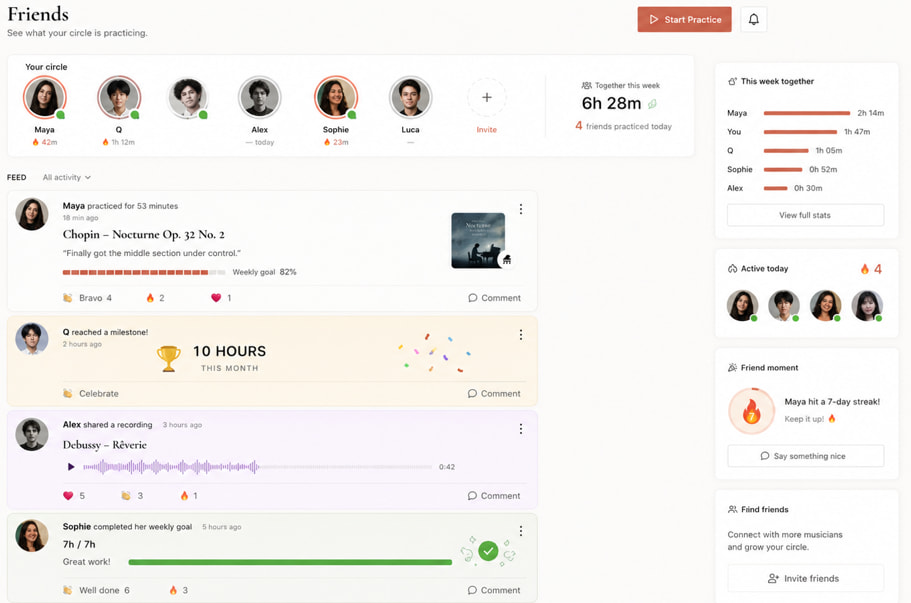
Task: View full stats for this week
Action: (x=805, y=215)
